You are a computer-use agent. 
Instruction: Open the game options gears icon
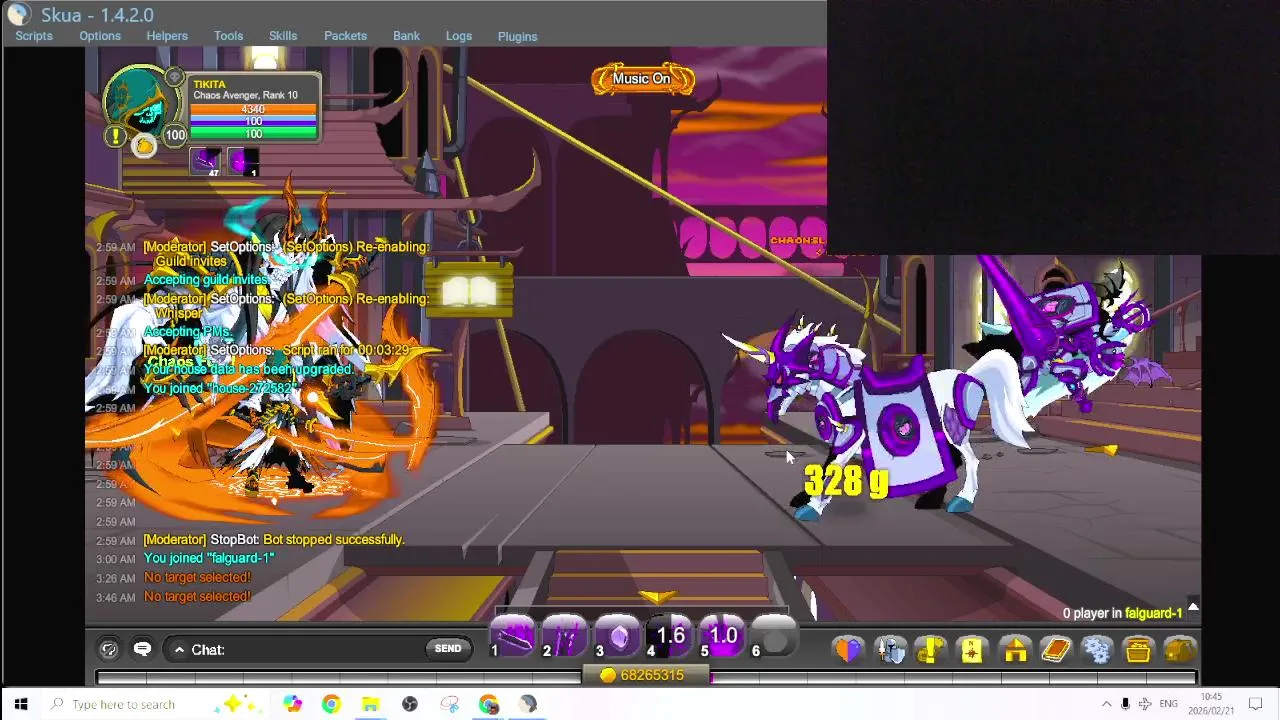click(x=1097, y=650)
